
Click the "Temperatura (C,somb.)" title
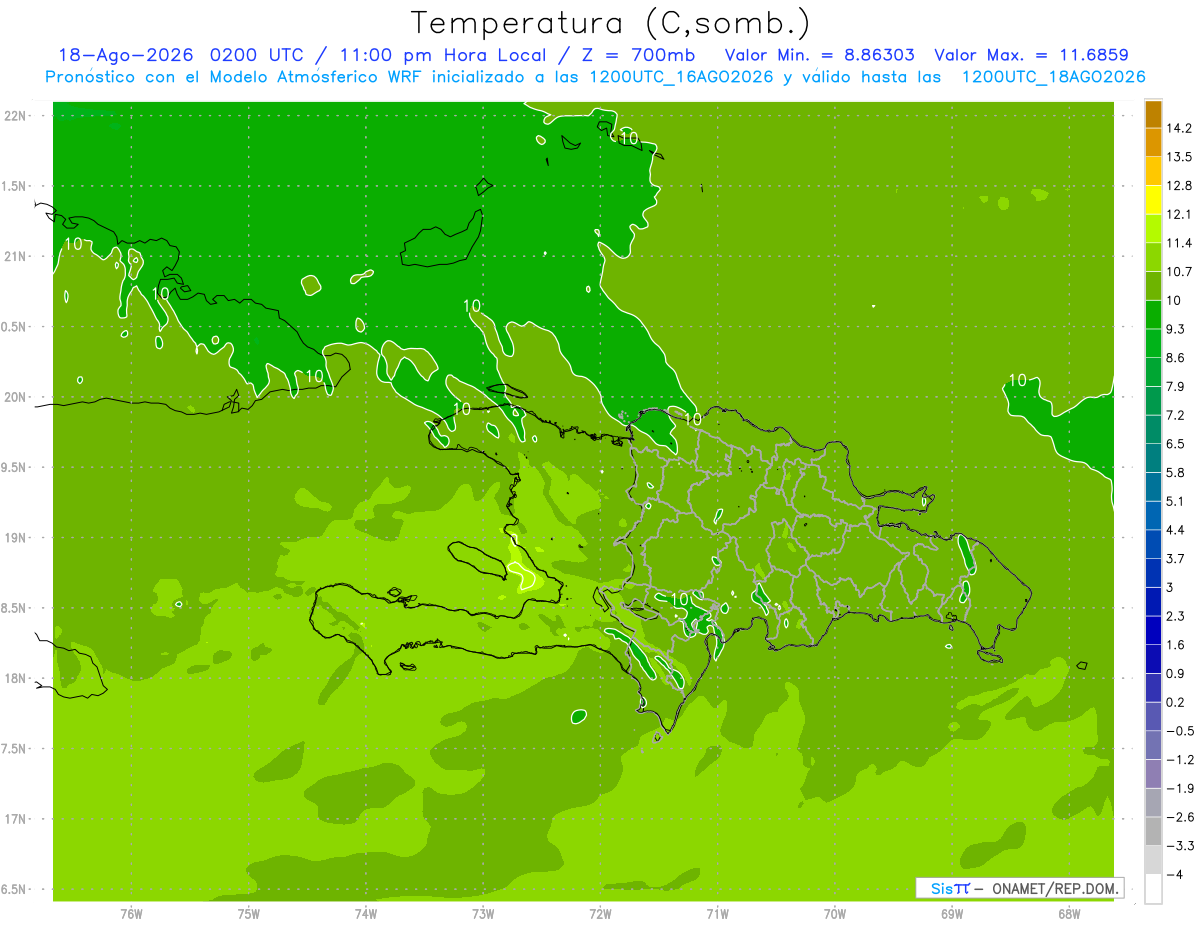611,23
